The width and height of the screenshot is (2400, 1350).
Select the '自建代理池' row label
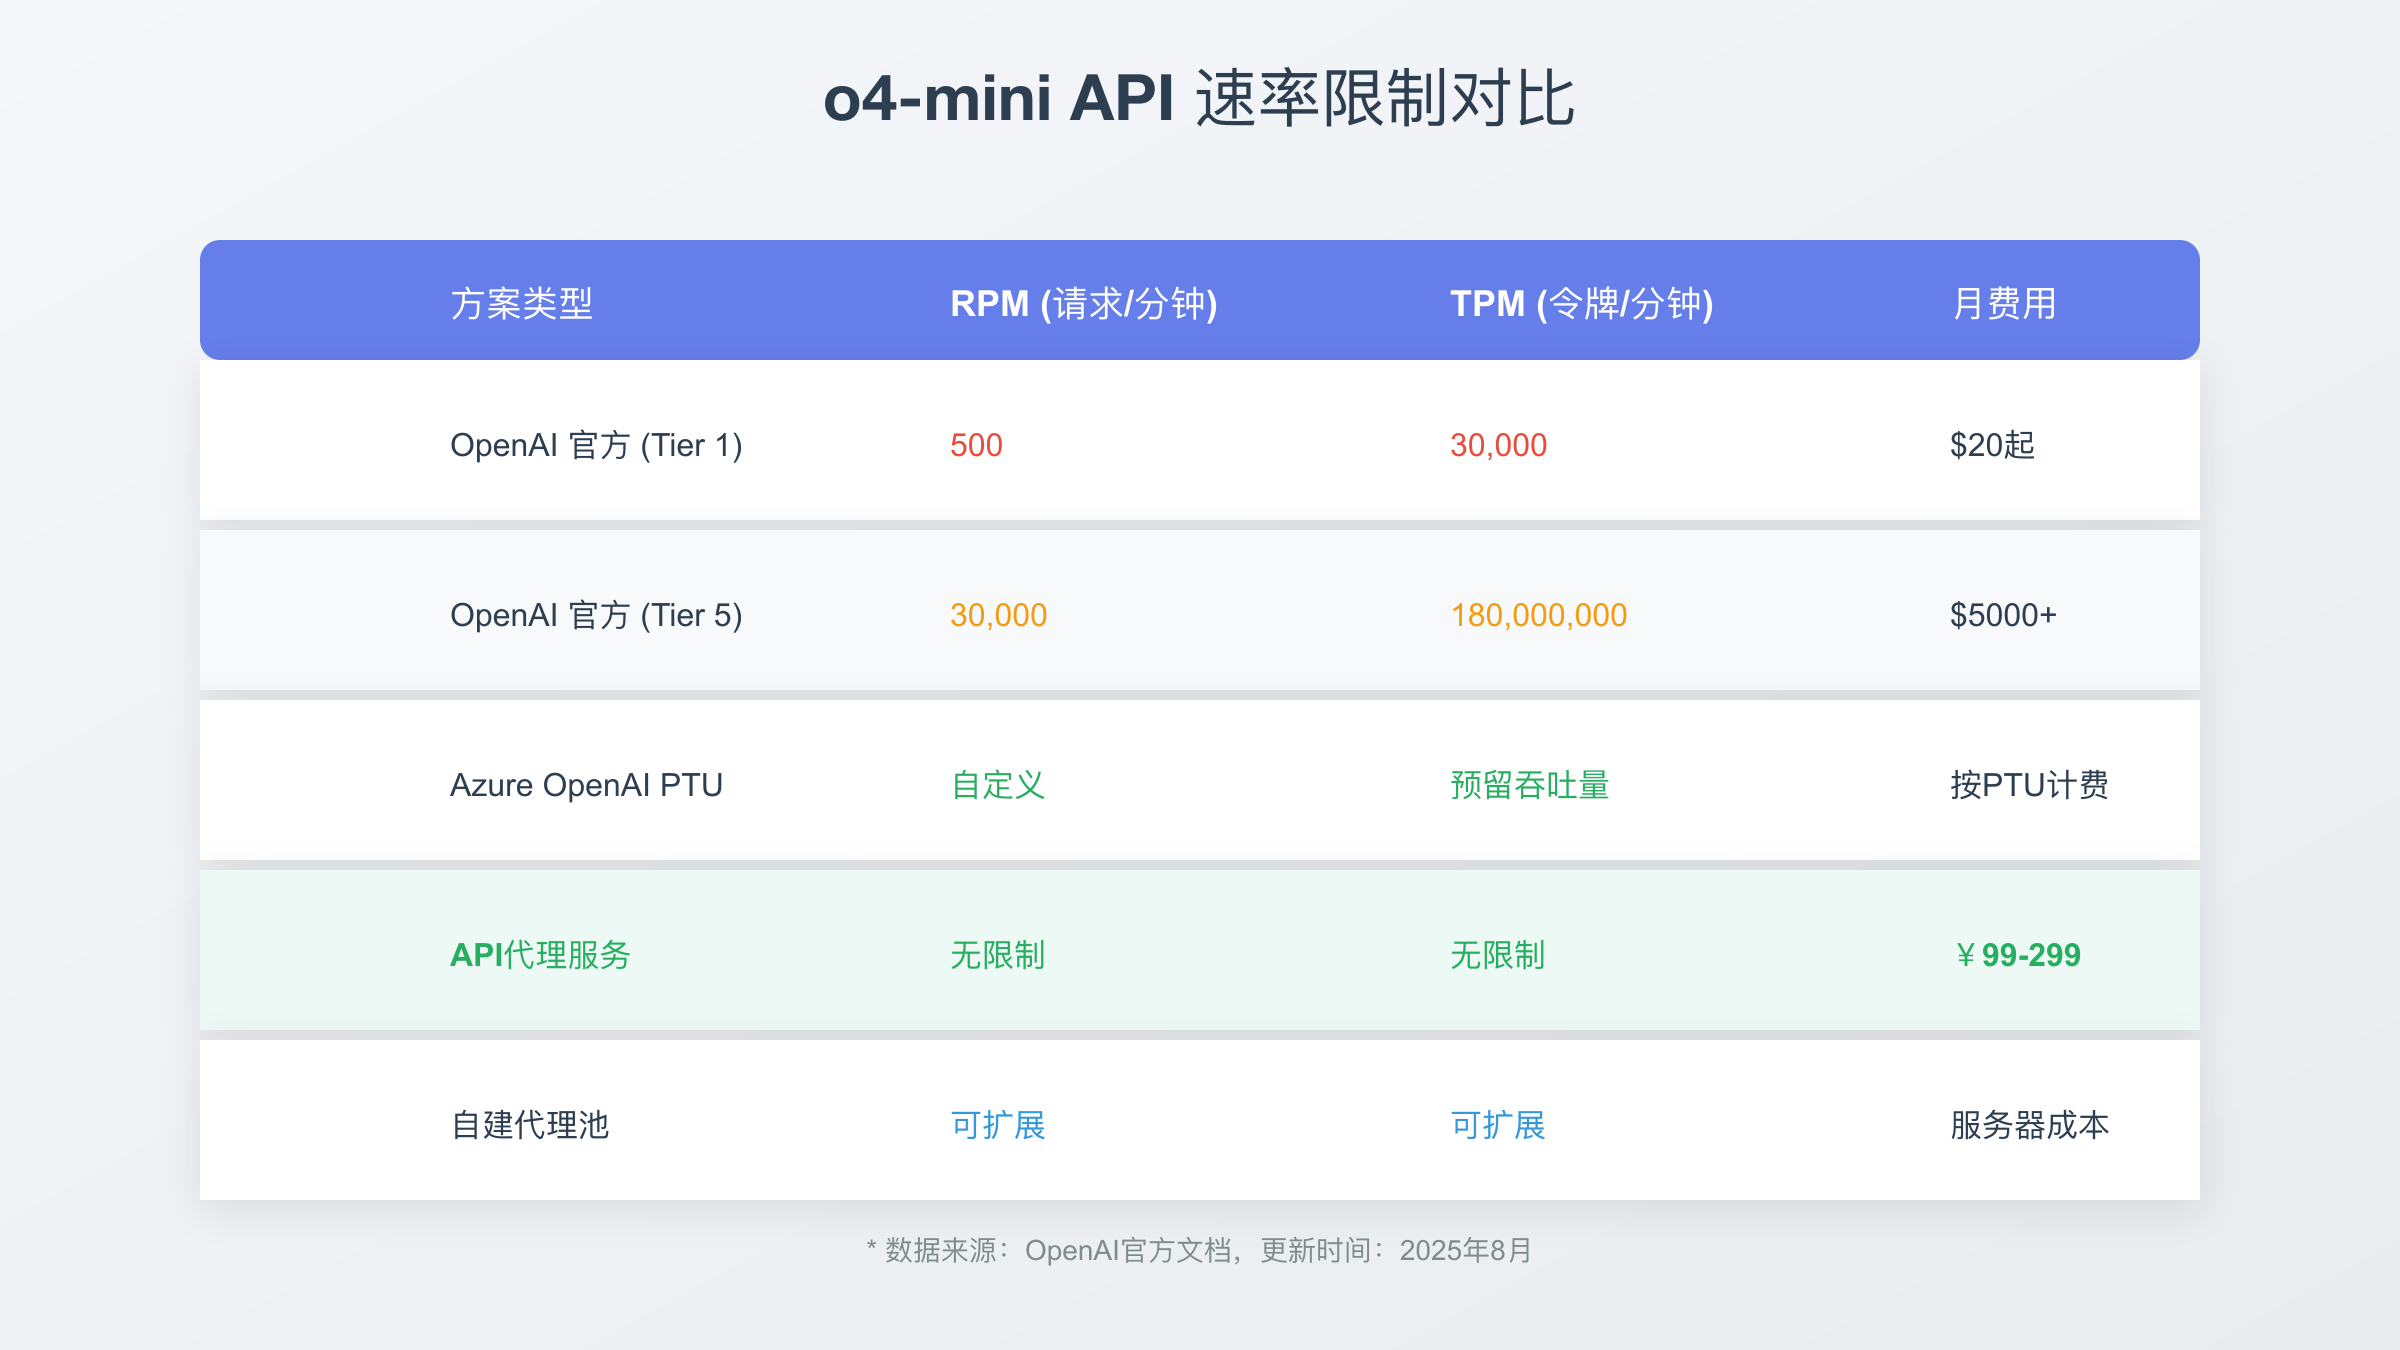click(530, 1125)
